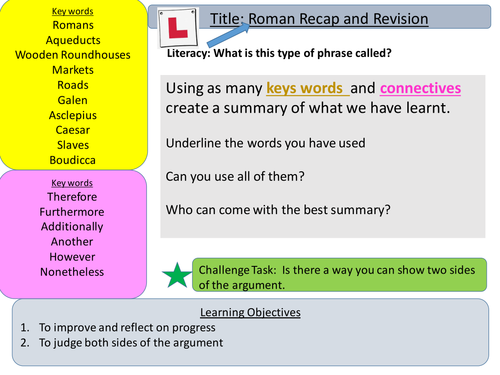
Task: Click the pink underlined 'connectives' text
Action: [420, 88]
